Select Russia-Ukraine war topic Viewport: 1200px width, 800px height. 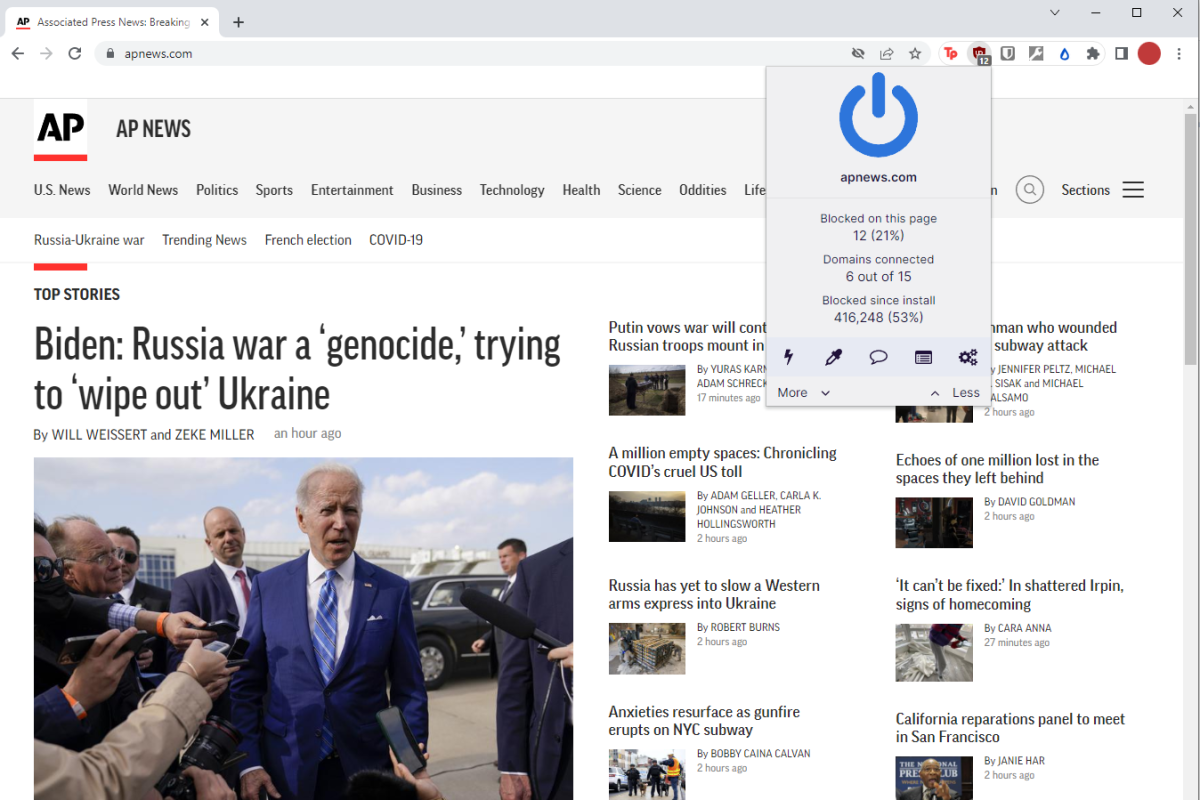tap(89, 240)
